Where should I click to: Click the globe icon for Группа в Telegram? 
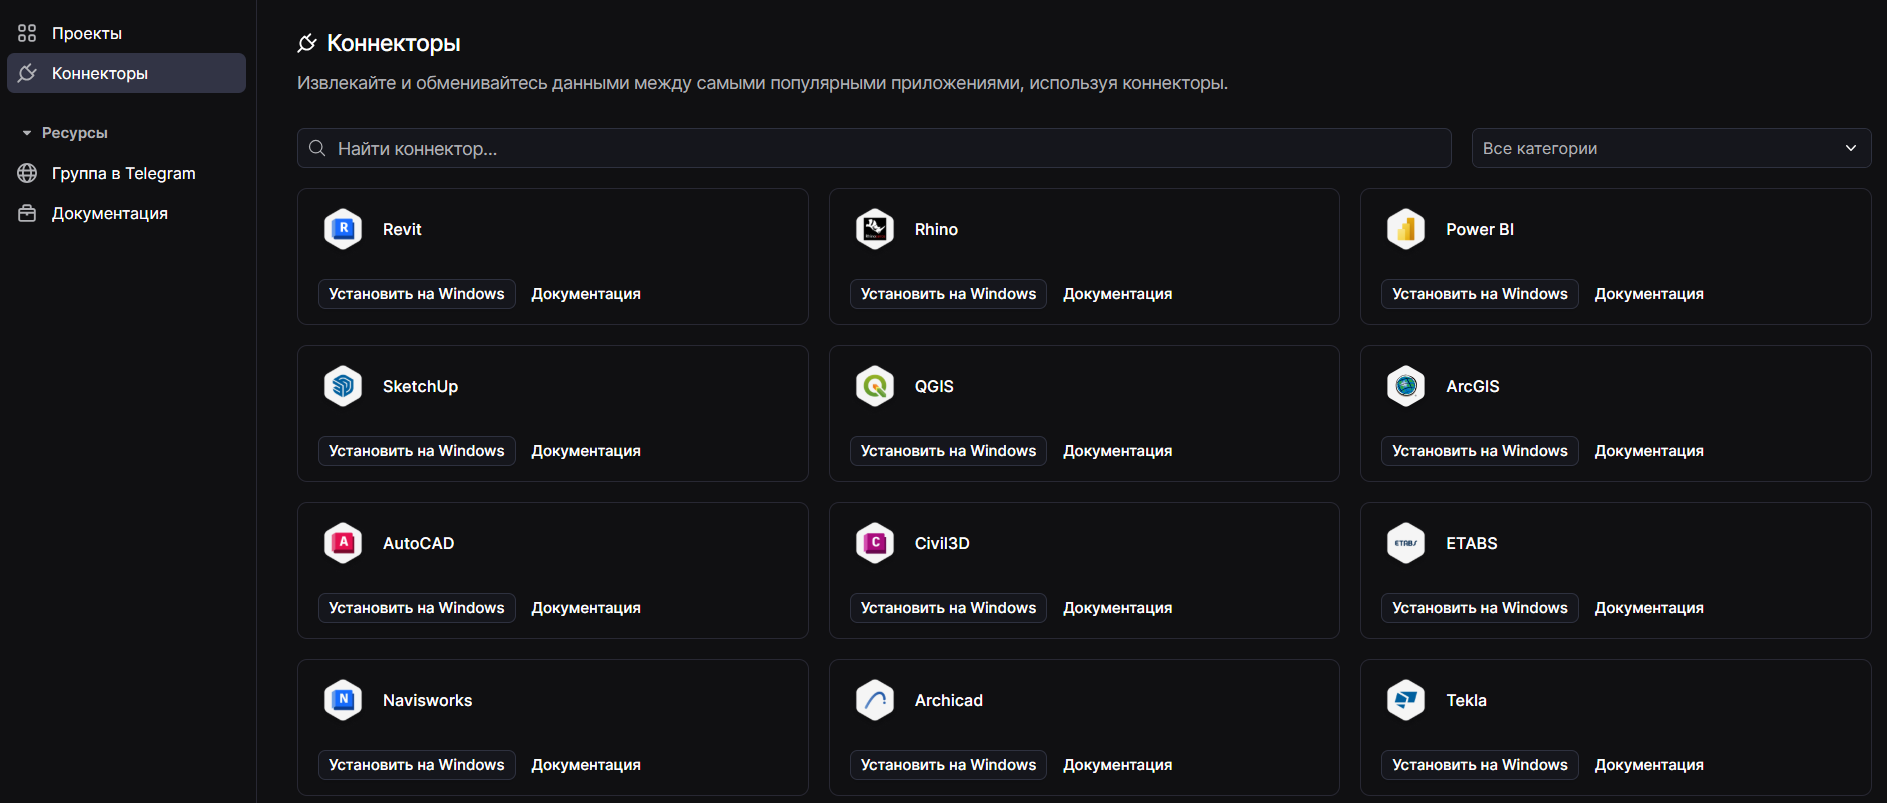[27, 173]
